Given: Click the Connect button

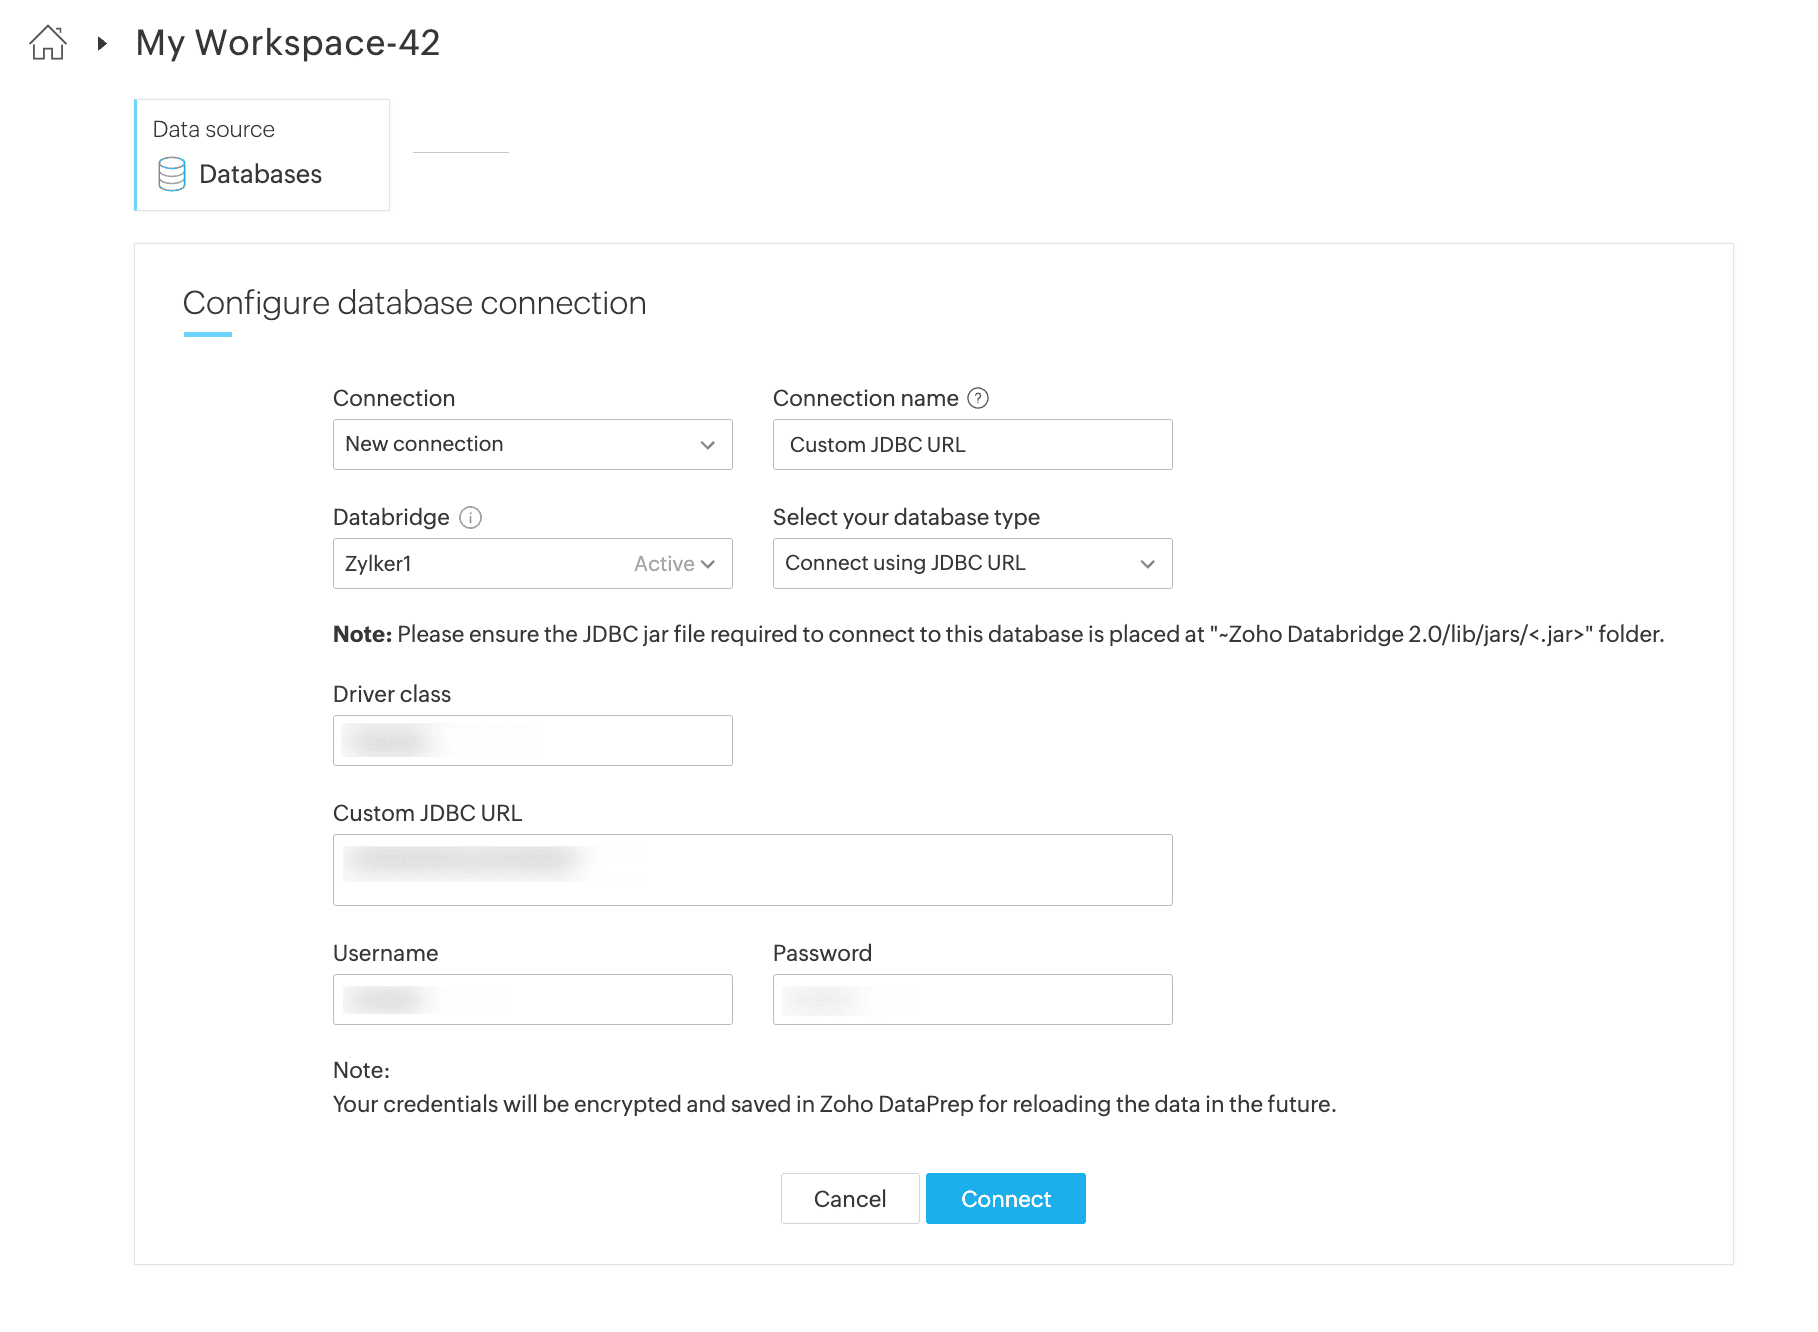Looking at the screenshot, I should point(1005,1198).
